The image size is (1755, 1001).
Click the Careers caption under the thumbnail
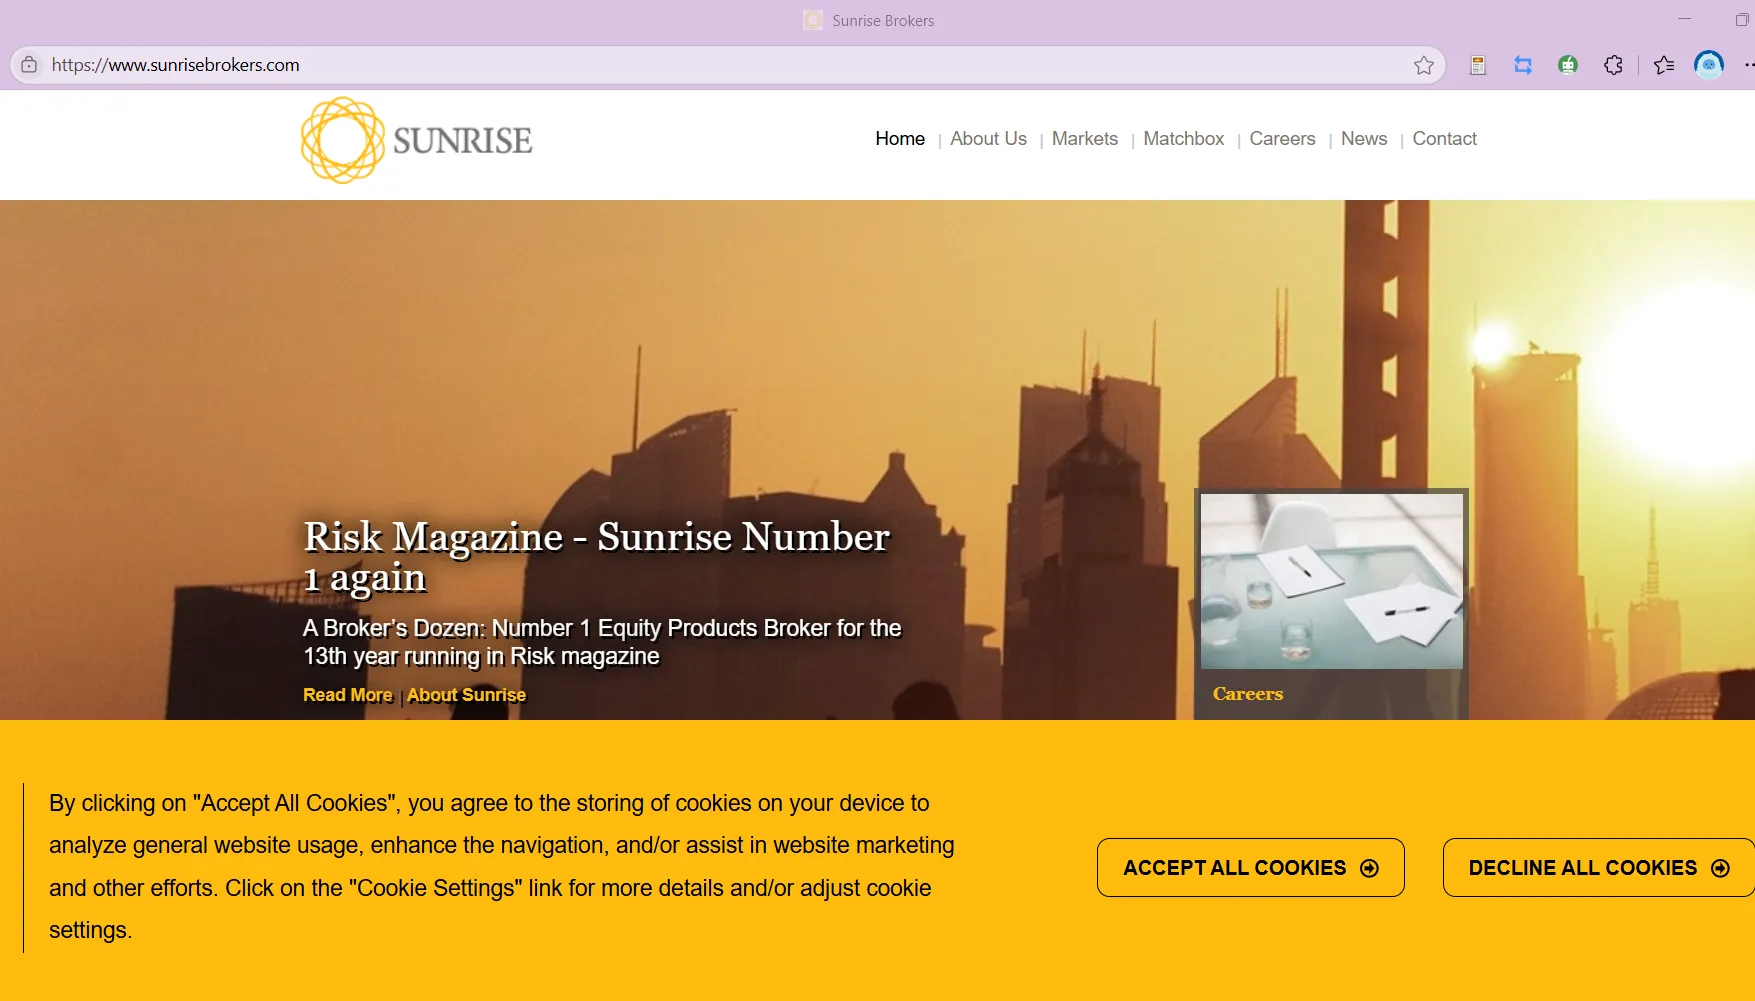1247,694
